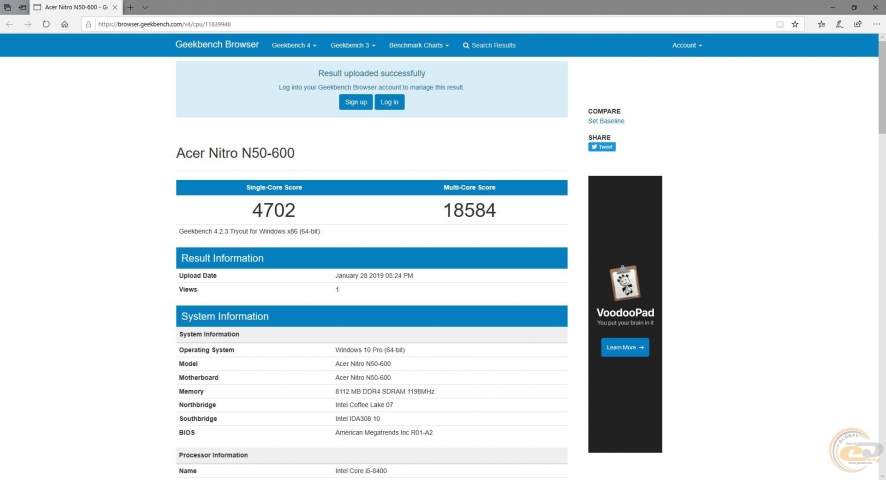Select Windows 10 Pro (64-bit) value
The image size is (886, 480).
tap(370, 350)
